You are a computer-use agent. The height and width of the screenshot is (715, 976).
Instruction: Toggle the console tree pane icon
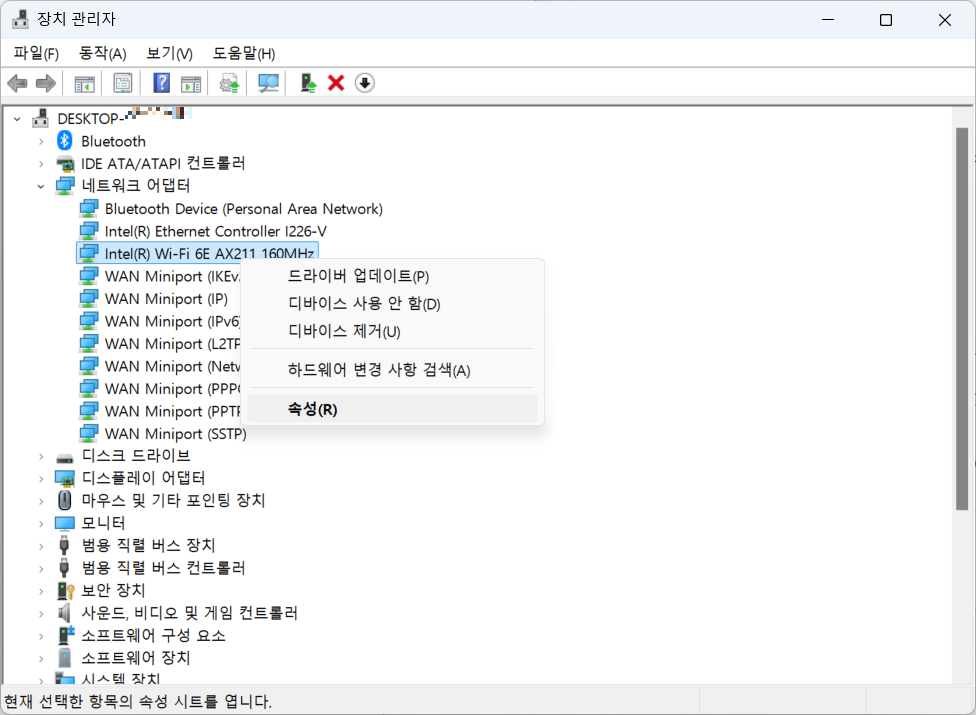click(x=84, y=83)
